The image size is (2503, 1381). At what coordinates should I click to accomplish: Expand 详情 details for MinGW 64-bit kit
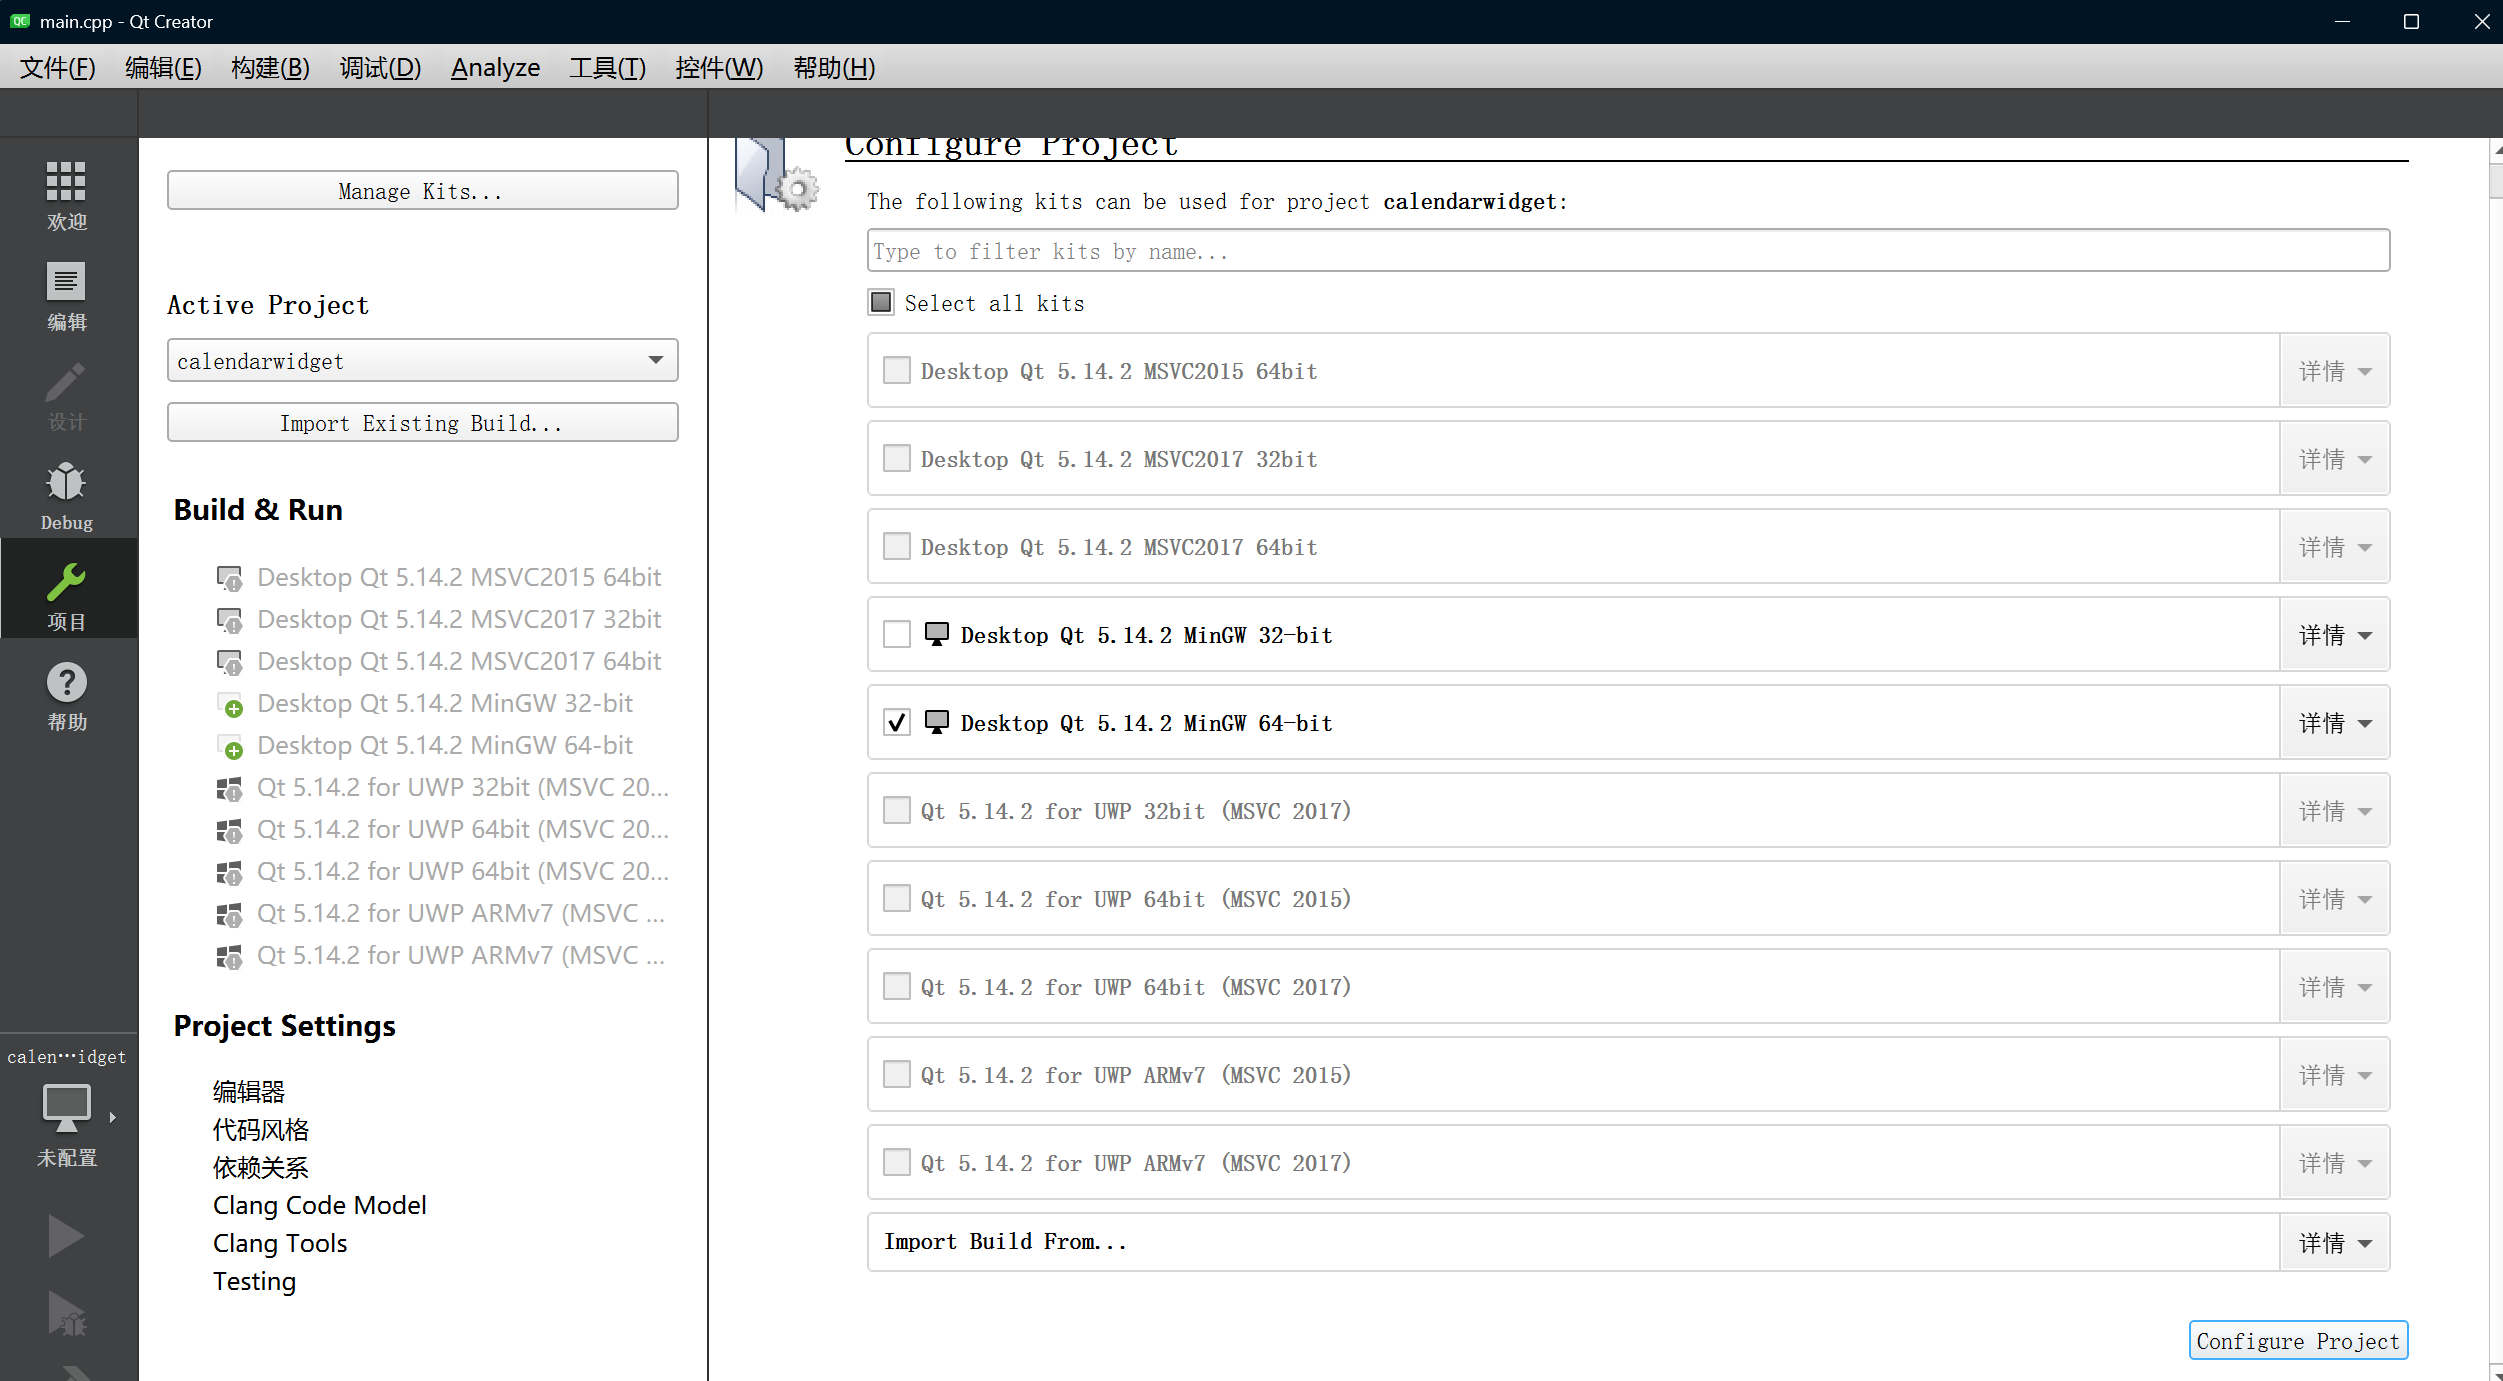(x=2334, y=723)
